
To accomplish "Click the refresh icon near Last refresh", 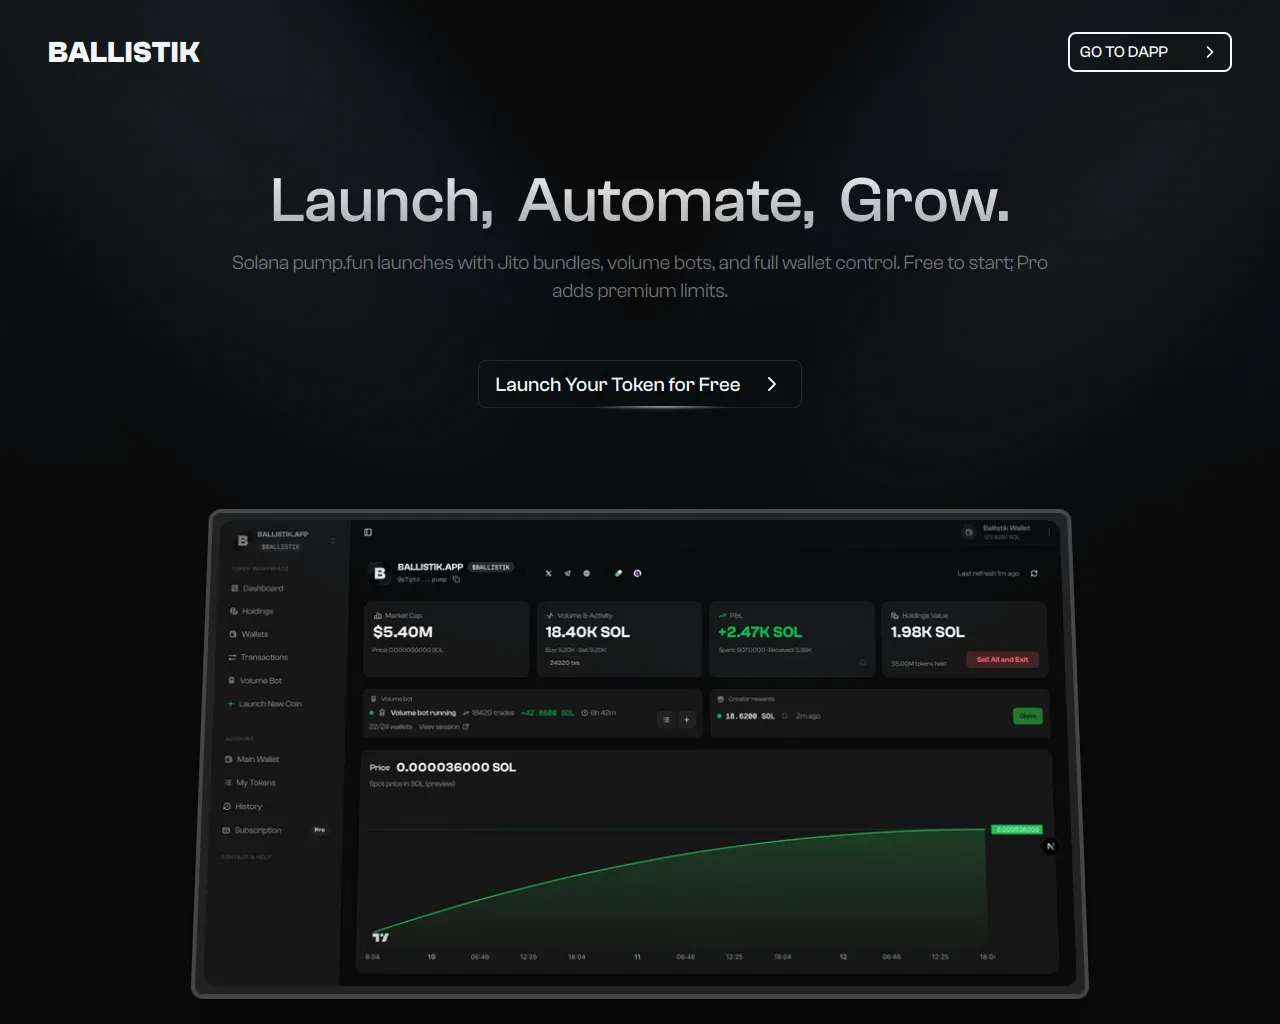I will (1034, 573).
